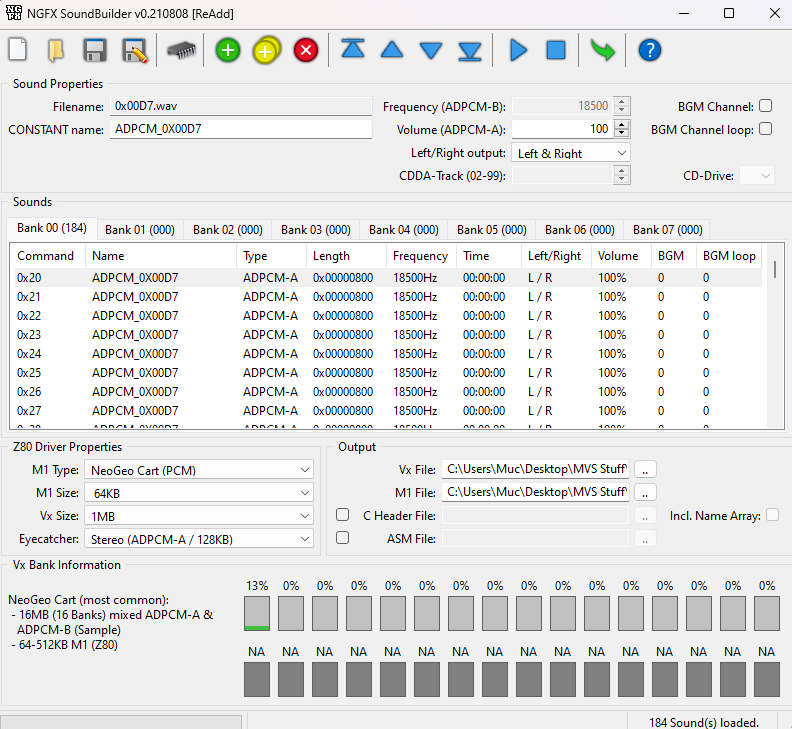Toggle the Incl. Name Array checkbox
Viewport: 792px width, 729px height.
772,515
